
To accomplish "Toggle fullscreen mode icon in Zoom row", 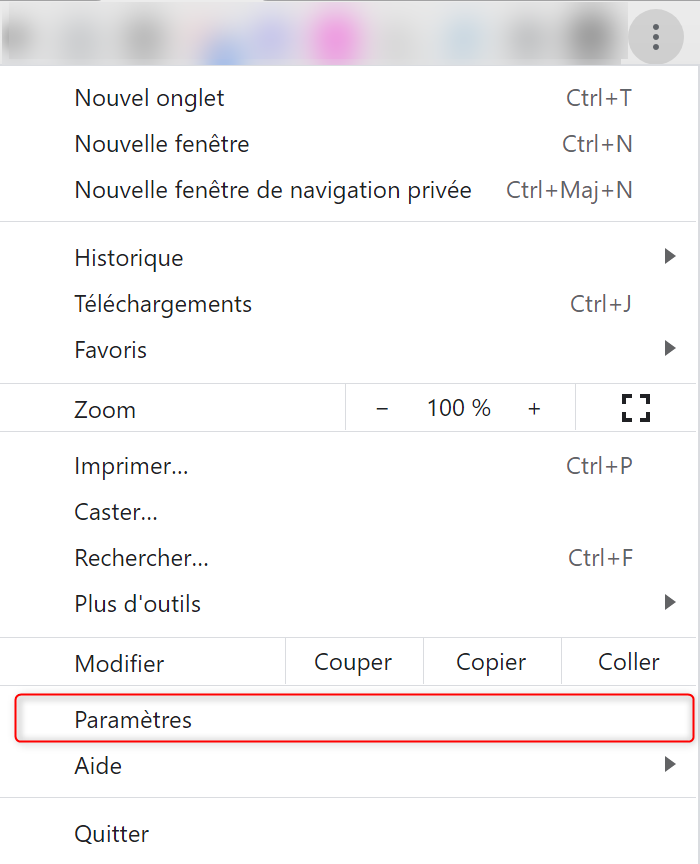I will coord(636,408).
